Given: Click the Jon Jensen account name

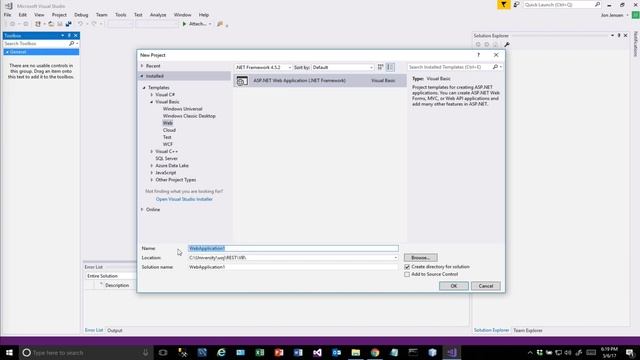Looking at the screenshot, I should [612, 15].
